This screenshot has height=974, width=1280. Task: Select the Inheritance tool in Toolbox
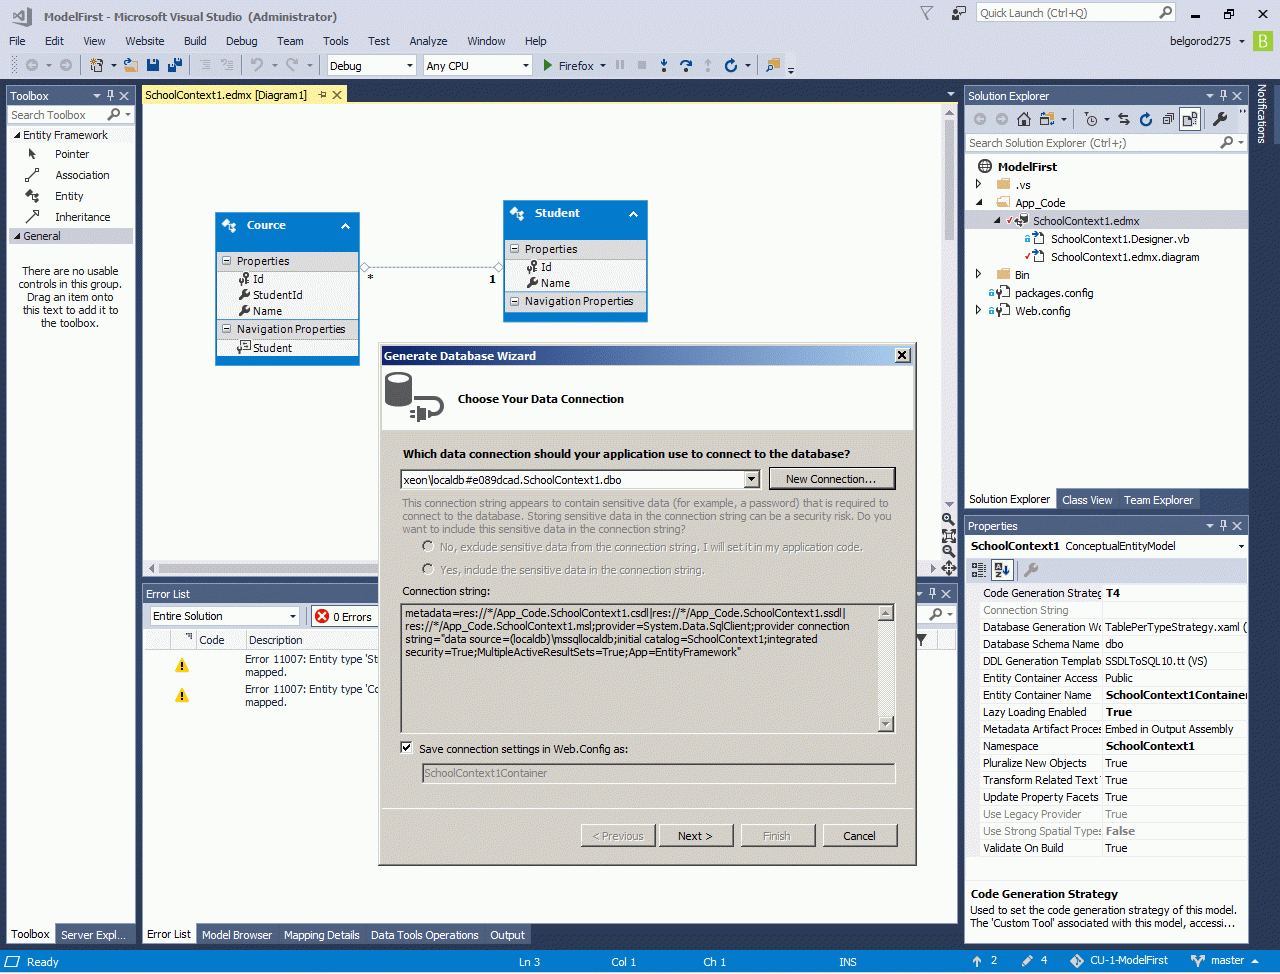[x=82, y=217]
